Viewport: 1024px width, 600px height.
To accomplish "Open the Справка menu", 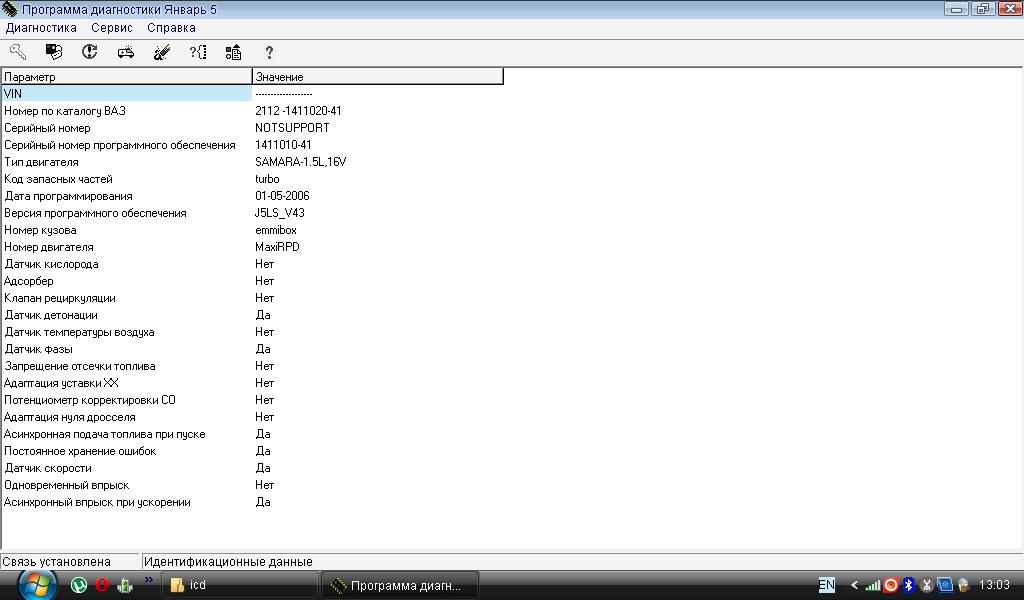I will click(171, 28).
